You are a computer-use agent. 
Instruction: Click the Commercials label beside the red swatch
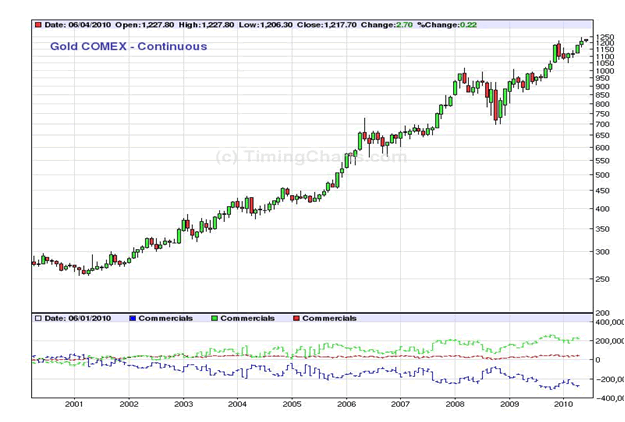click(x=329, y=318)
